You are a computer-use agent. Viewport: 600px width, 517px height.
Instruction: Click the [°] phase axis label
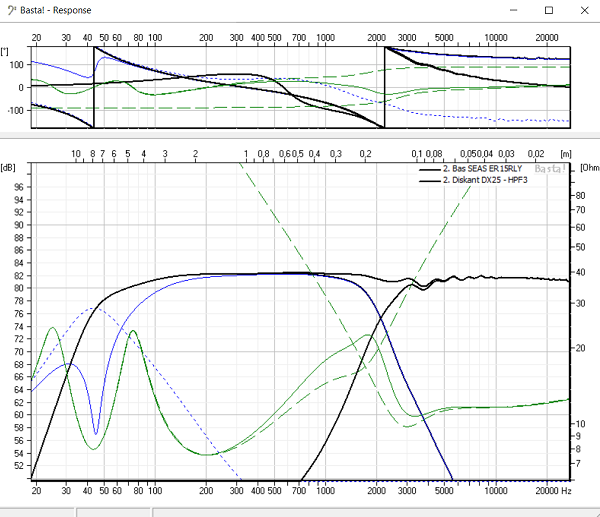point(7,50)
